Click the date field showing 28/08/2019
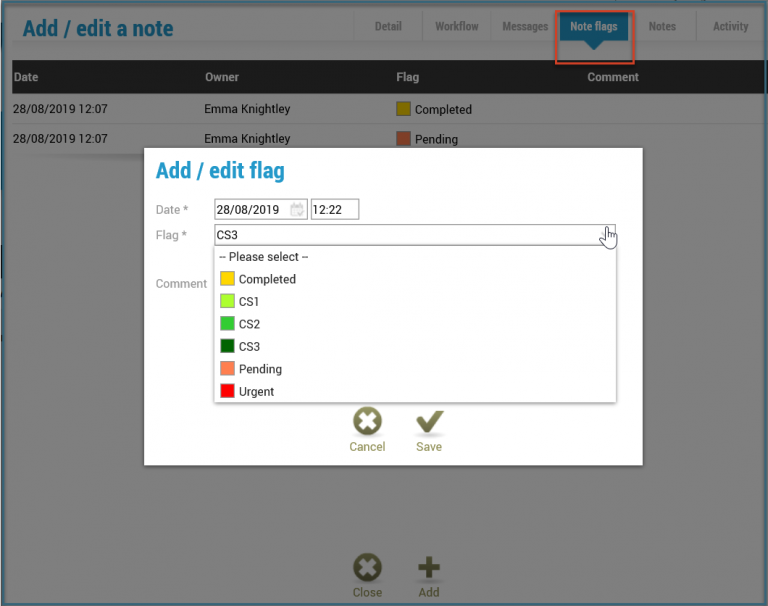 click(x=250, y=210)
